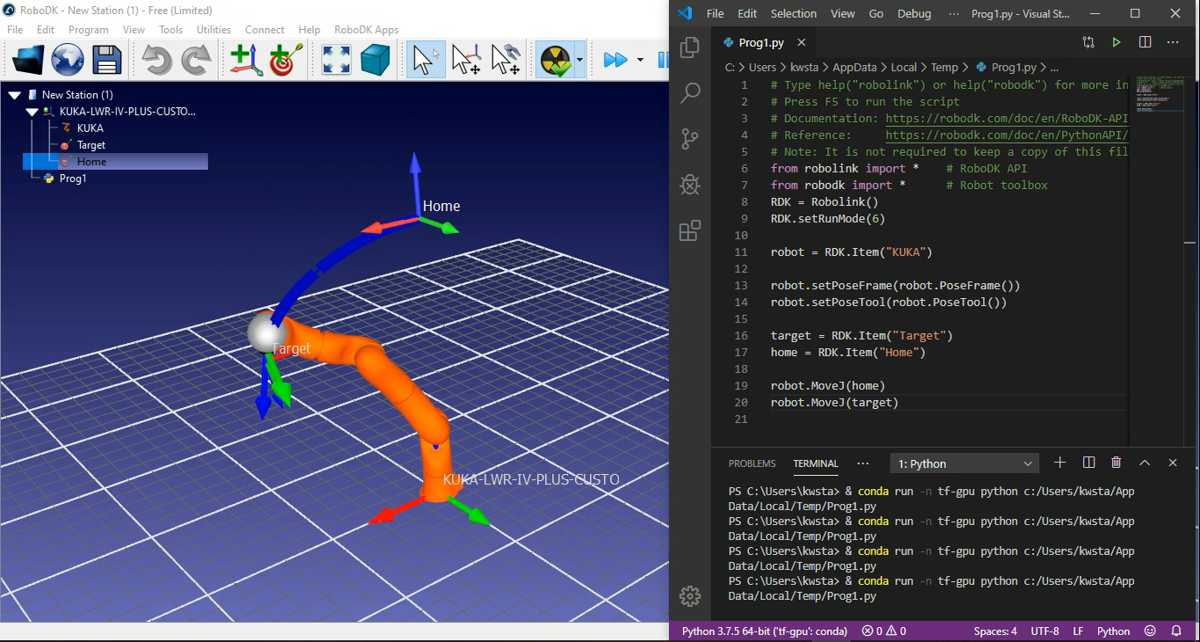Image resolution: width=1200 pixels, height=642 pixels.
Task: Open the '1: Python' terminal dropdown
Action: click(x=965, y=464)
